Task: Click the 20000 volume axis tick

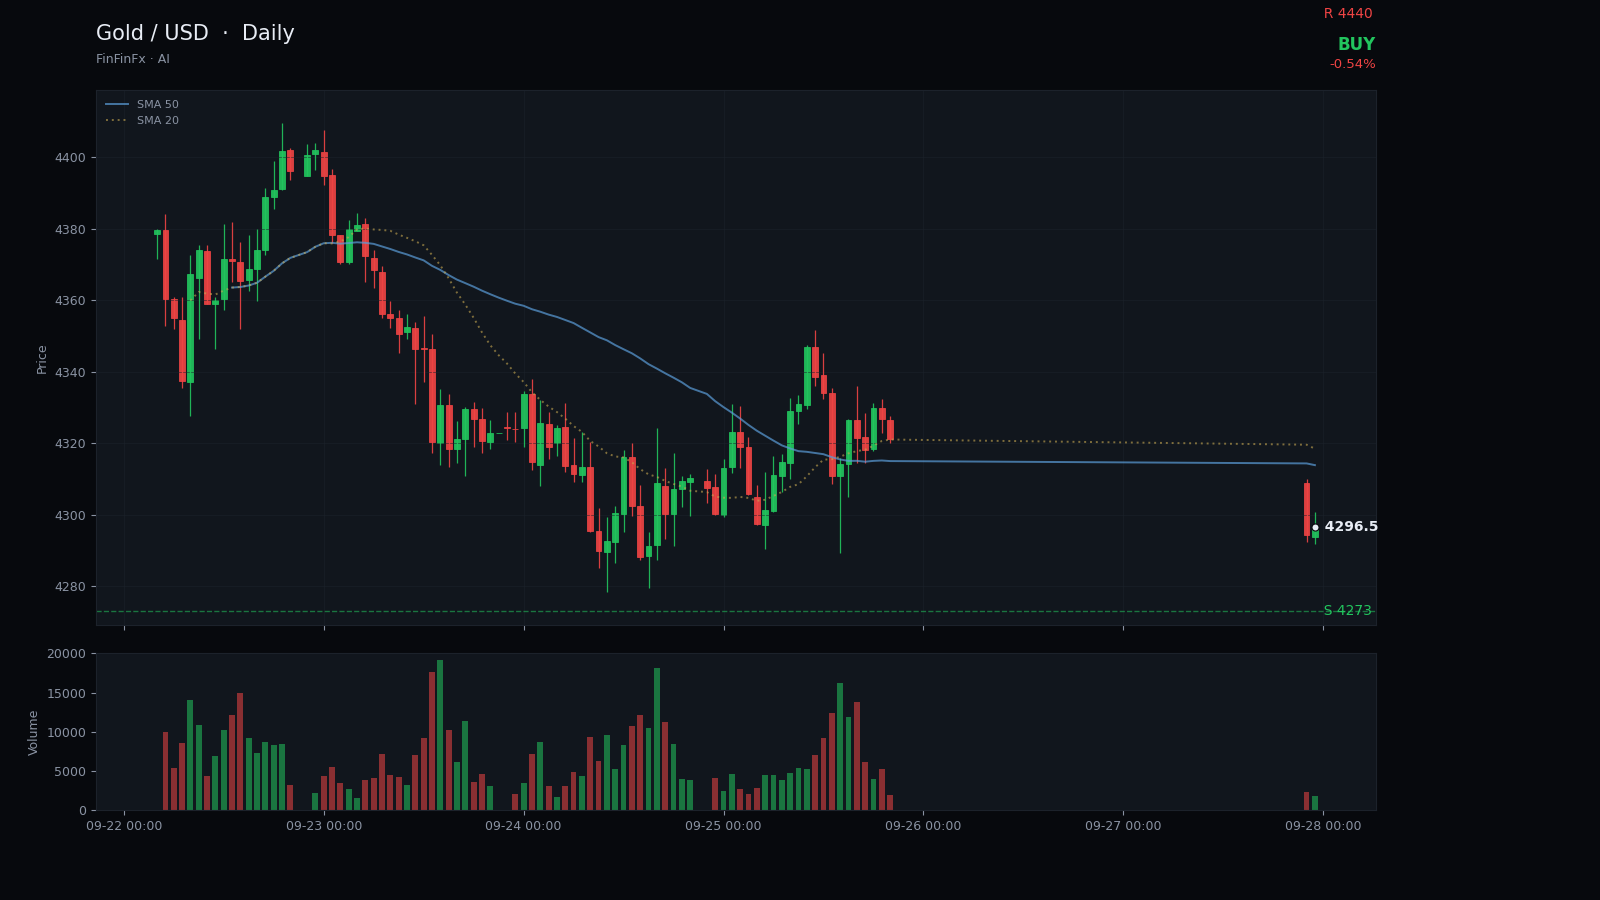Action: point(66,654)
